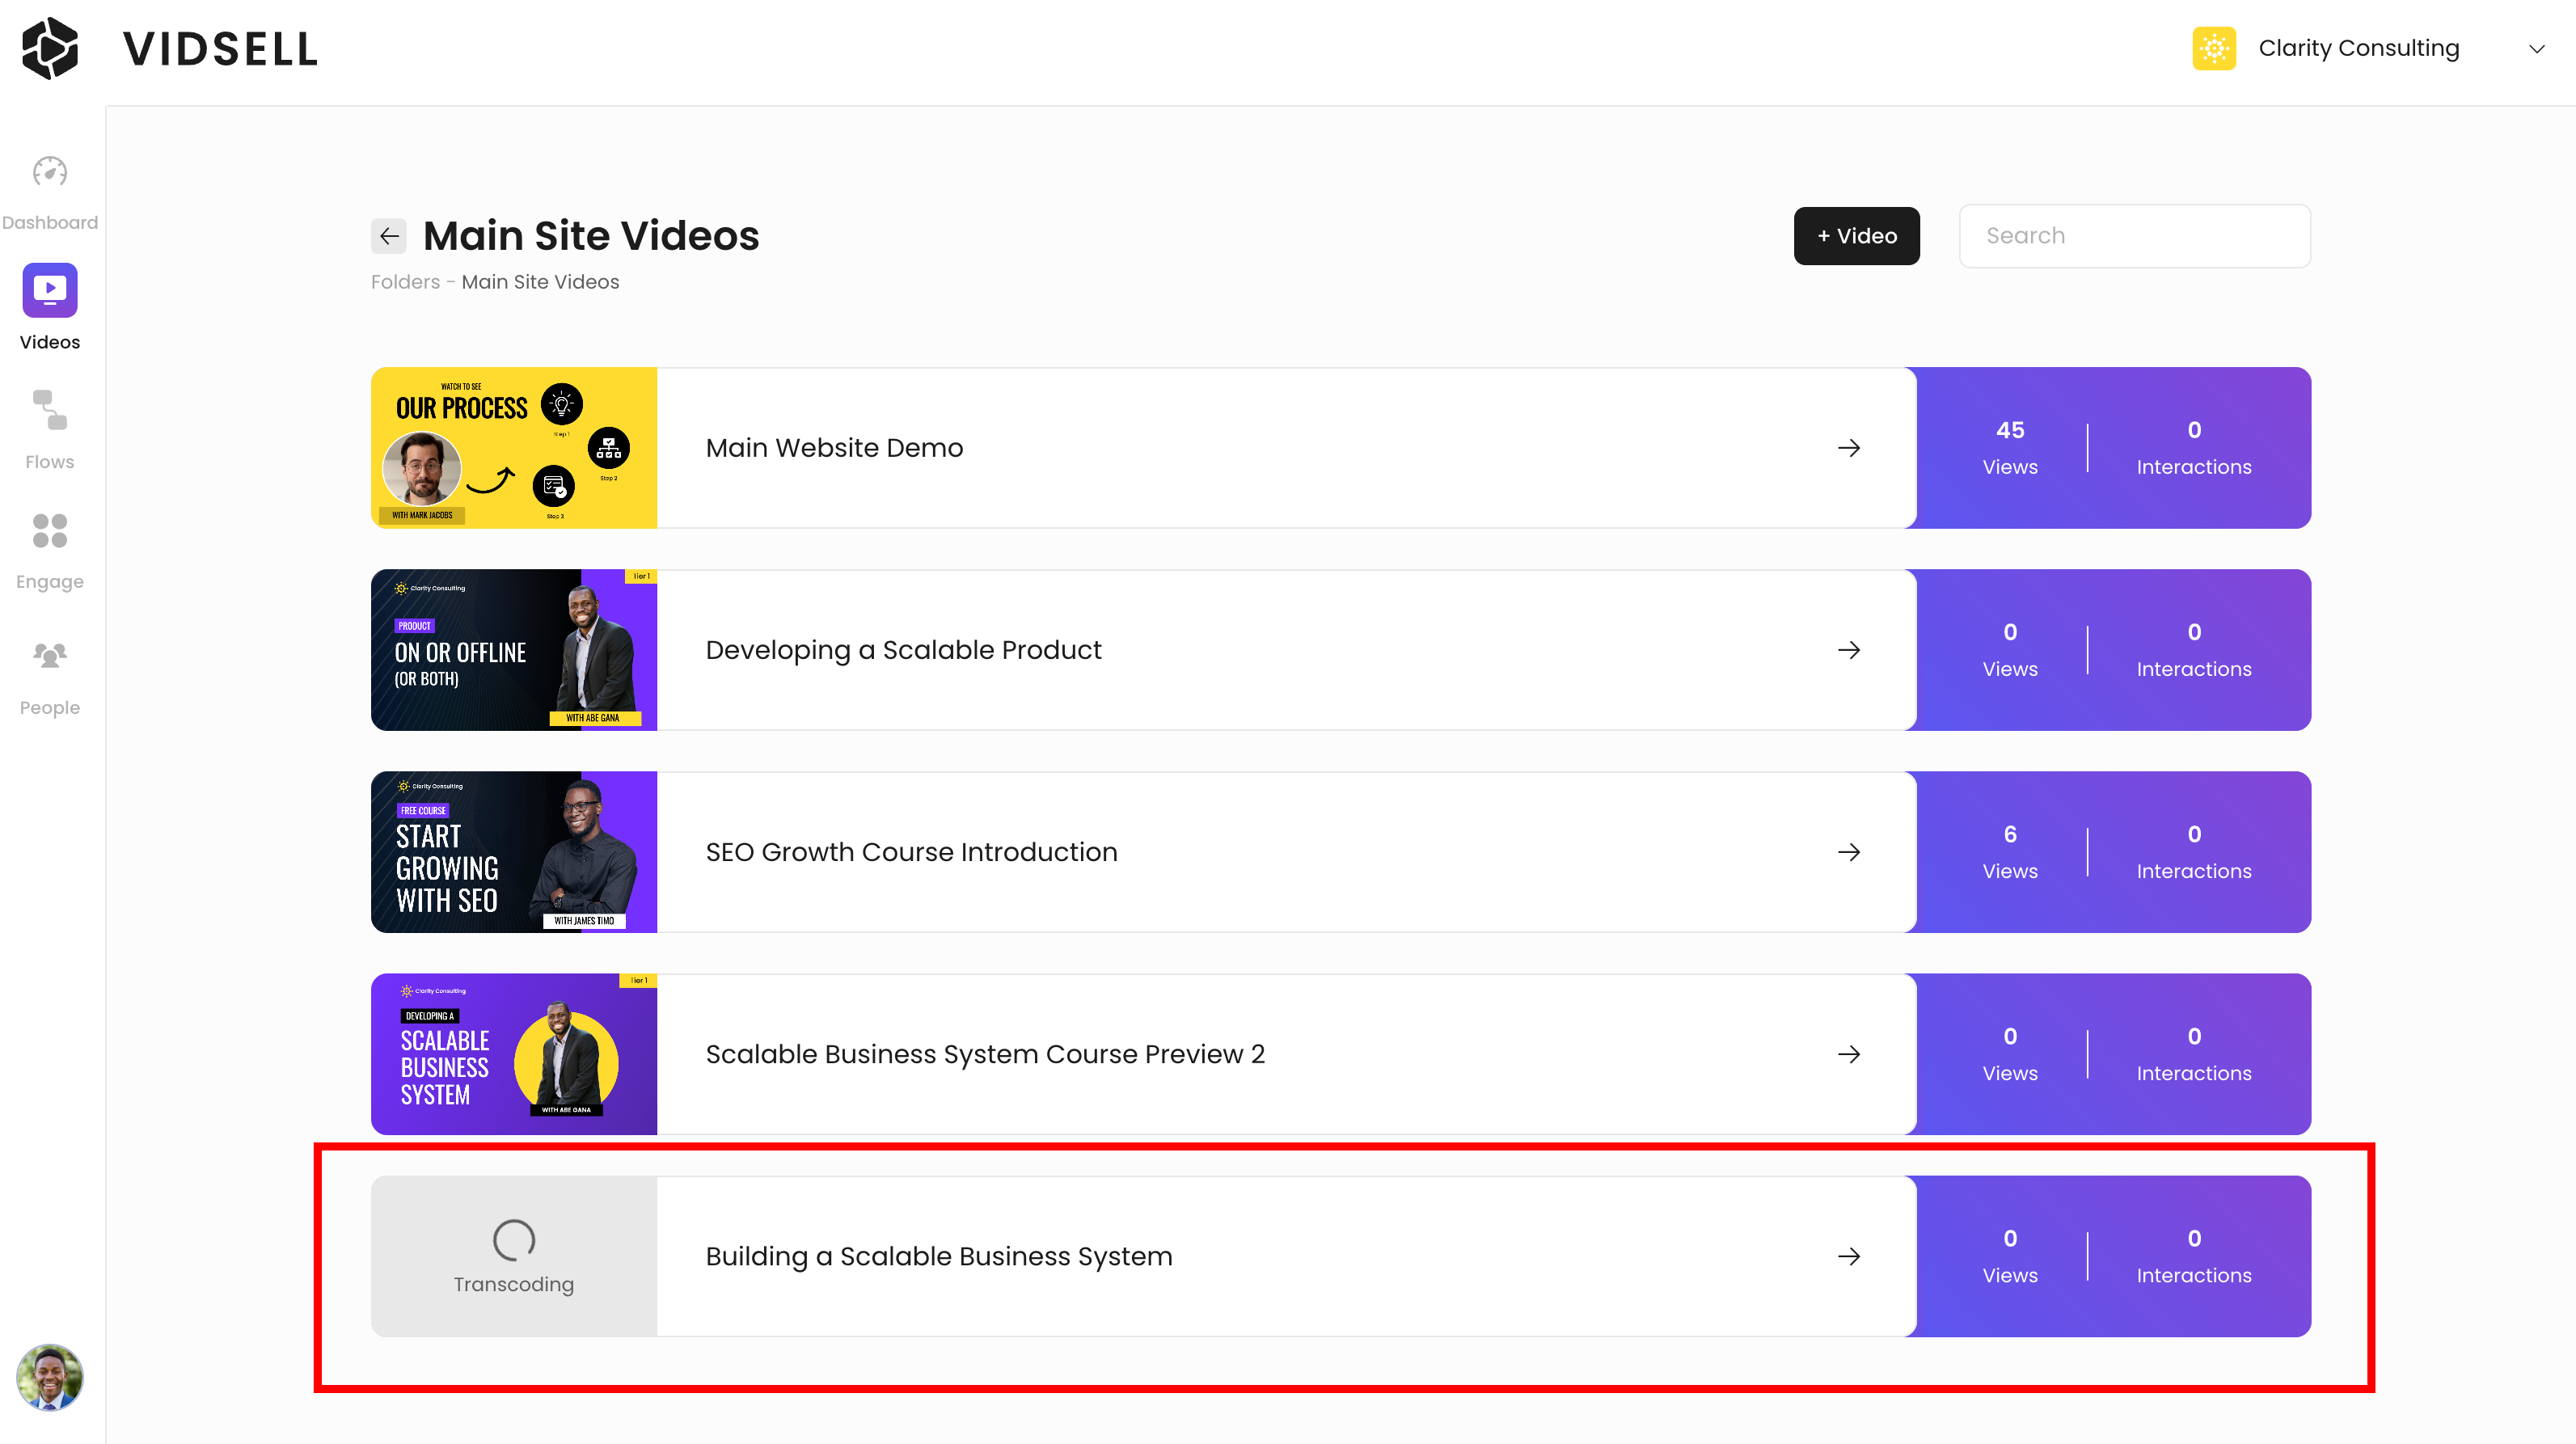Click the Vidsell logo icon

tap(50, 48)
